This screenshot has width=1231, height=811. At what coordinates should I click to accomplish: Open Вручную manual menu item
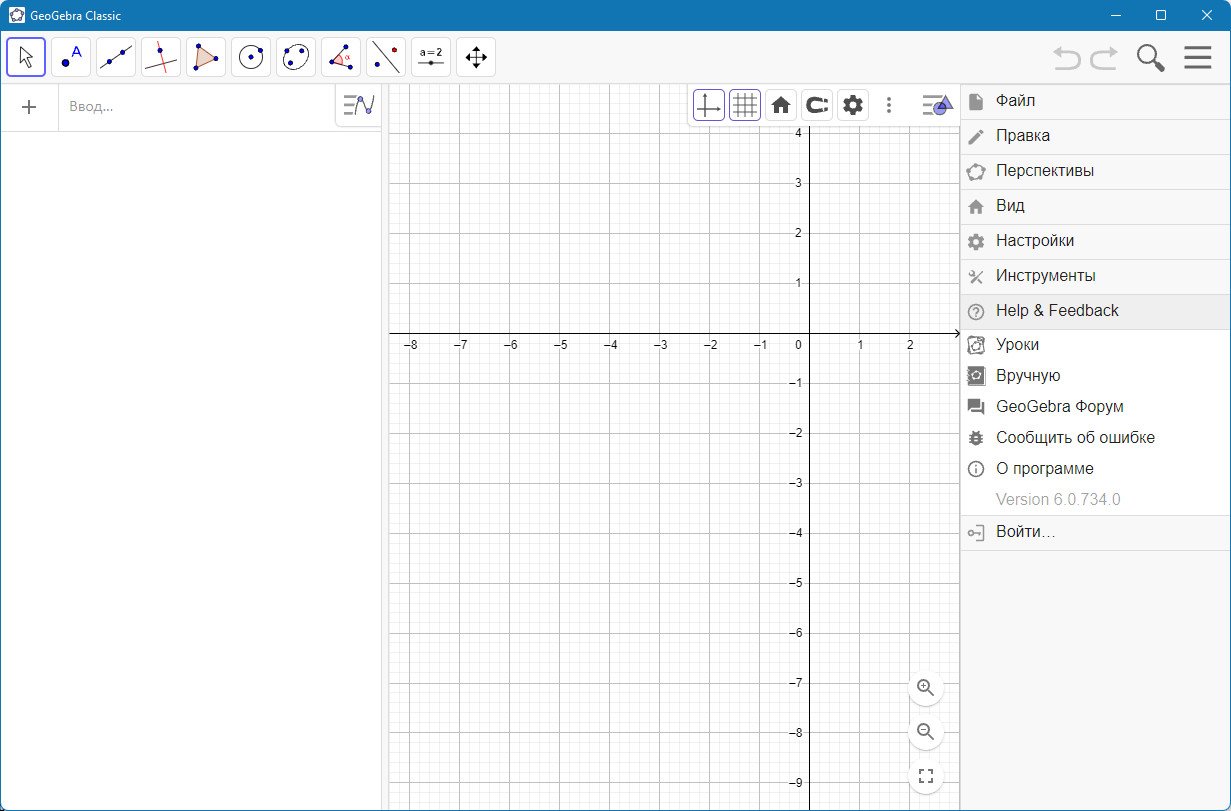1096,376
